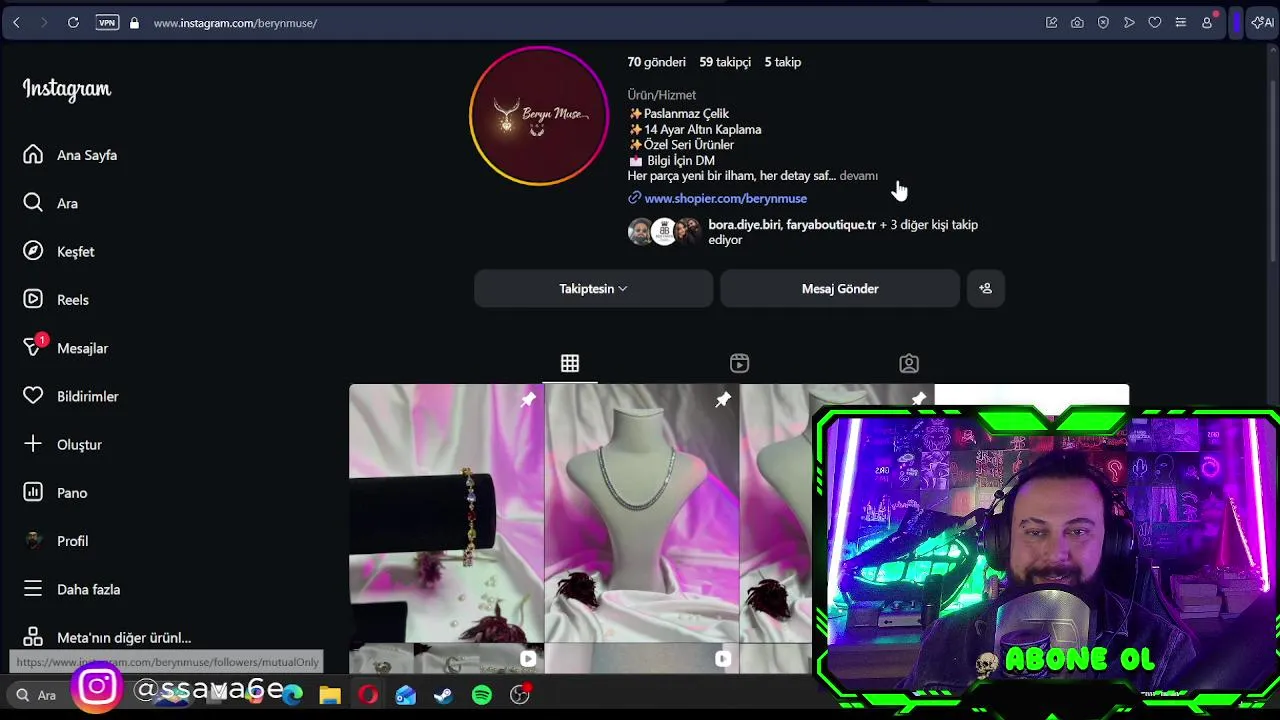Open the browser edit page pencil icon
Screen dimensions: 1280x720
(1051, 22)
